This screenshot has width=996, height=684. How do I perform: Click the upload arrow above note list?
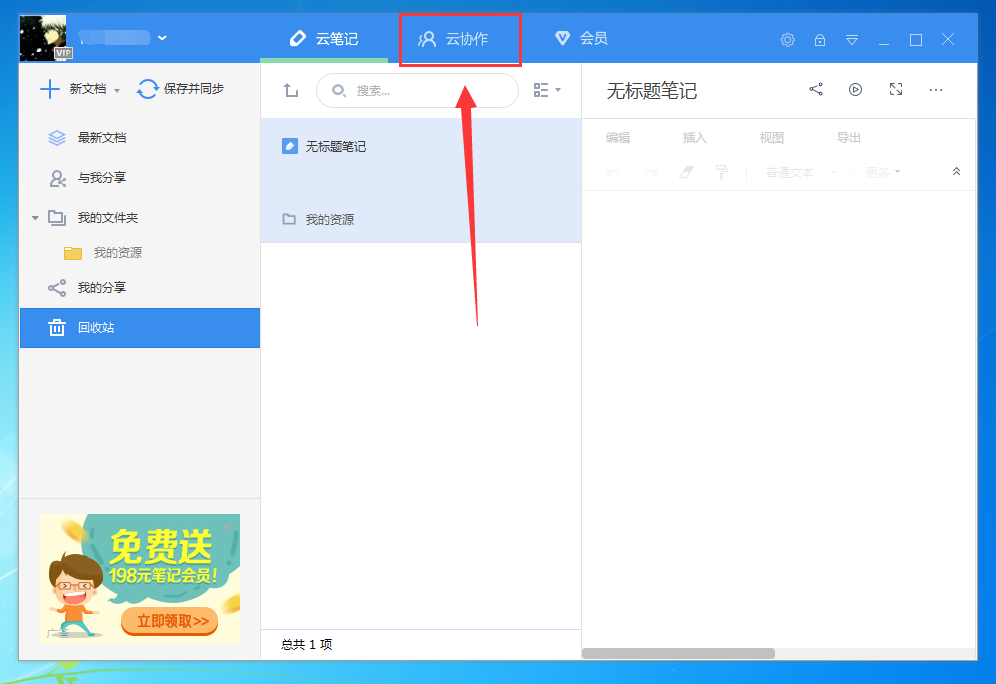point(290,90)
